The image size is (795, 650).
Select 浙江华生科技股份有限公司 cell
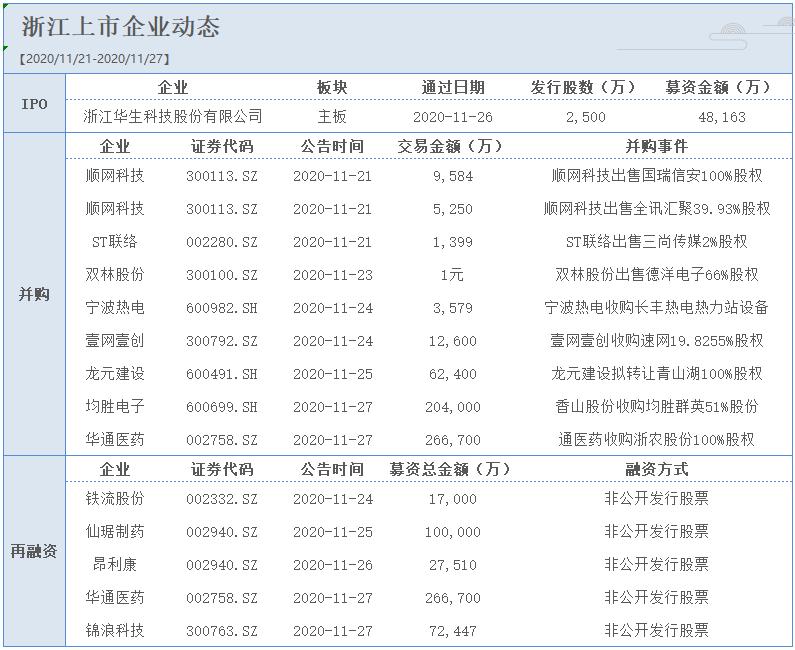(x=173, y=117)
